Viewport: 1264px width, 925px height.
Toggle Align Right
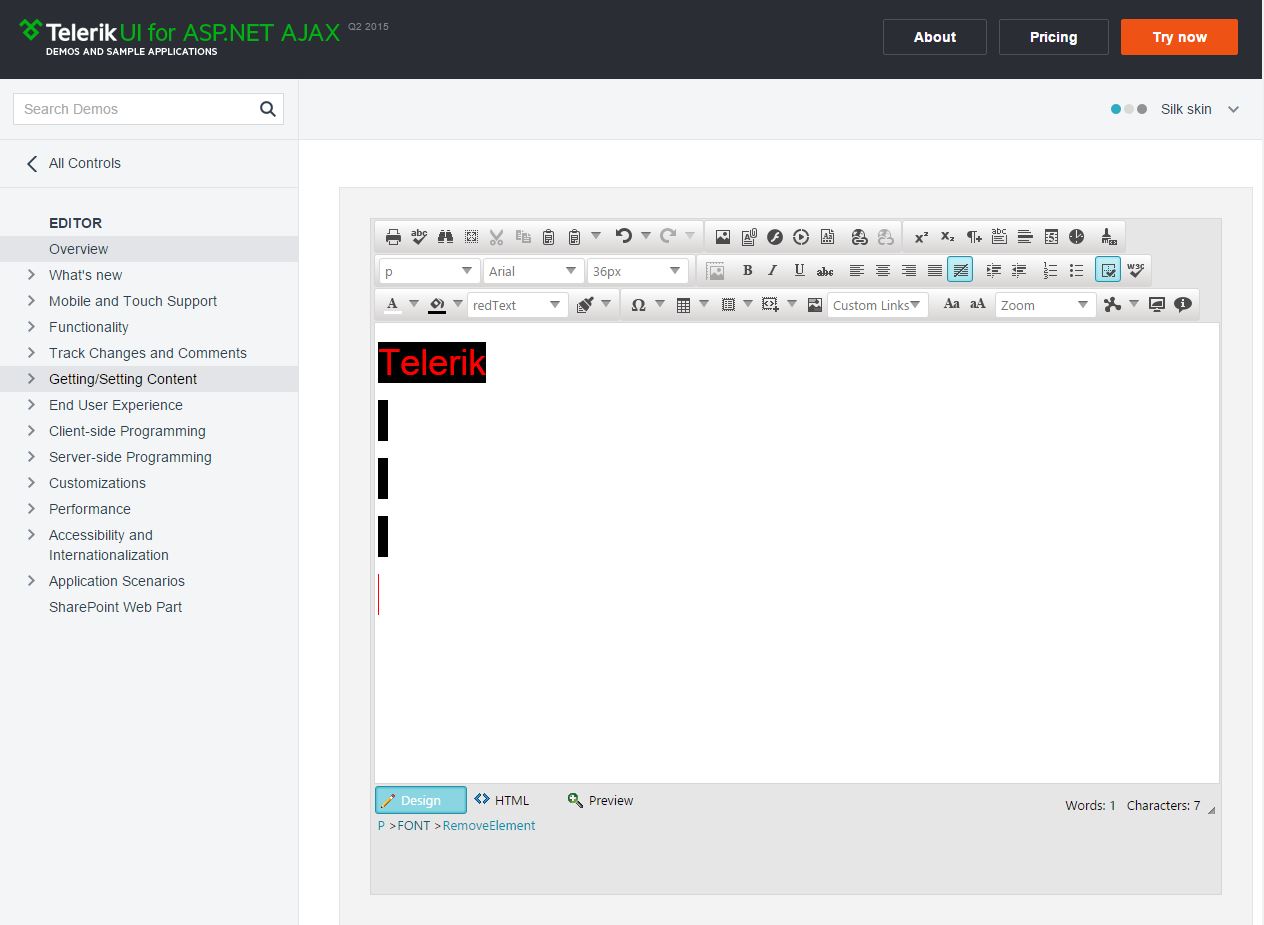909,270
